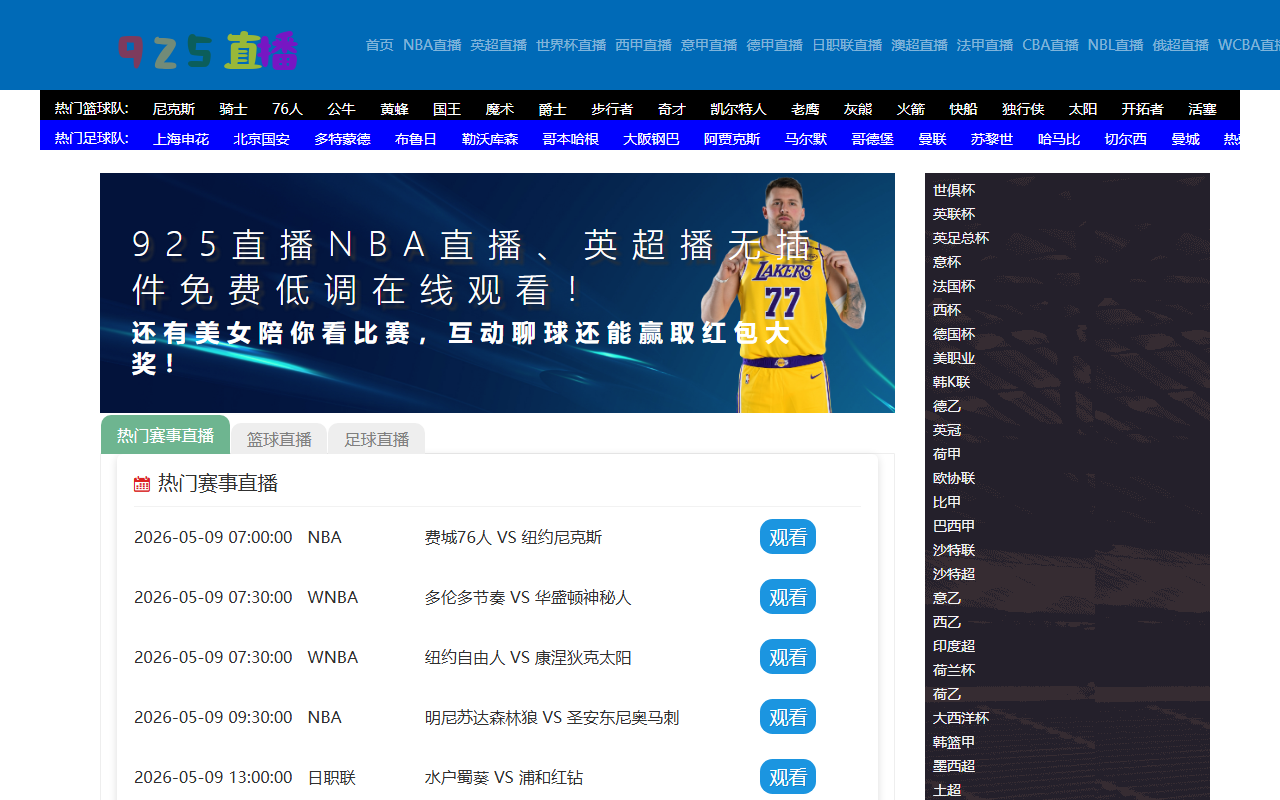Open 北京国安 football team link
This screenshot has width=1280, height=800.
[x=262, y=139]
